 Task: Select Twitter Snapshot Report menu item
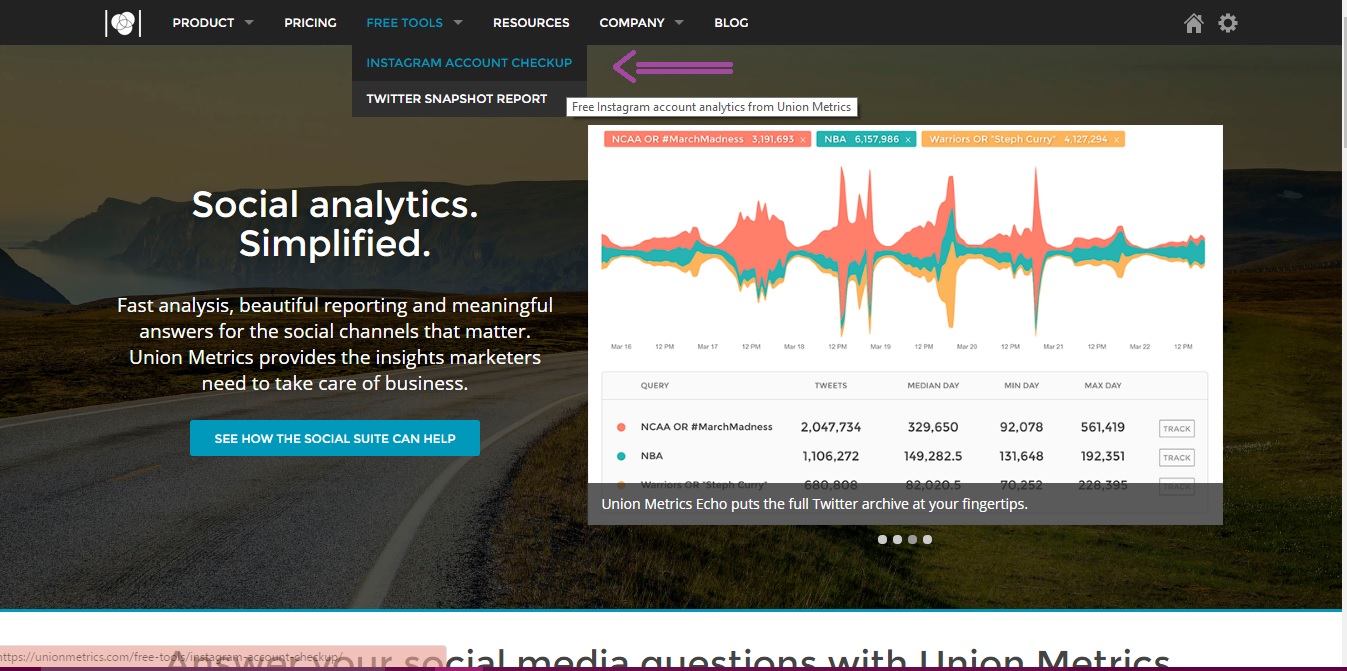click(457, 99)
